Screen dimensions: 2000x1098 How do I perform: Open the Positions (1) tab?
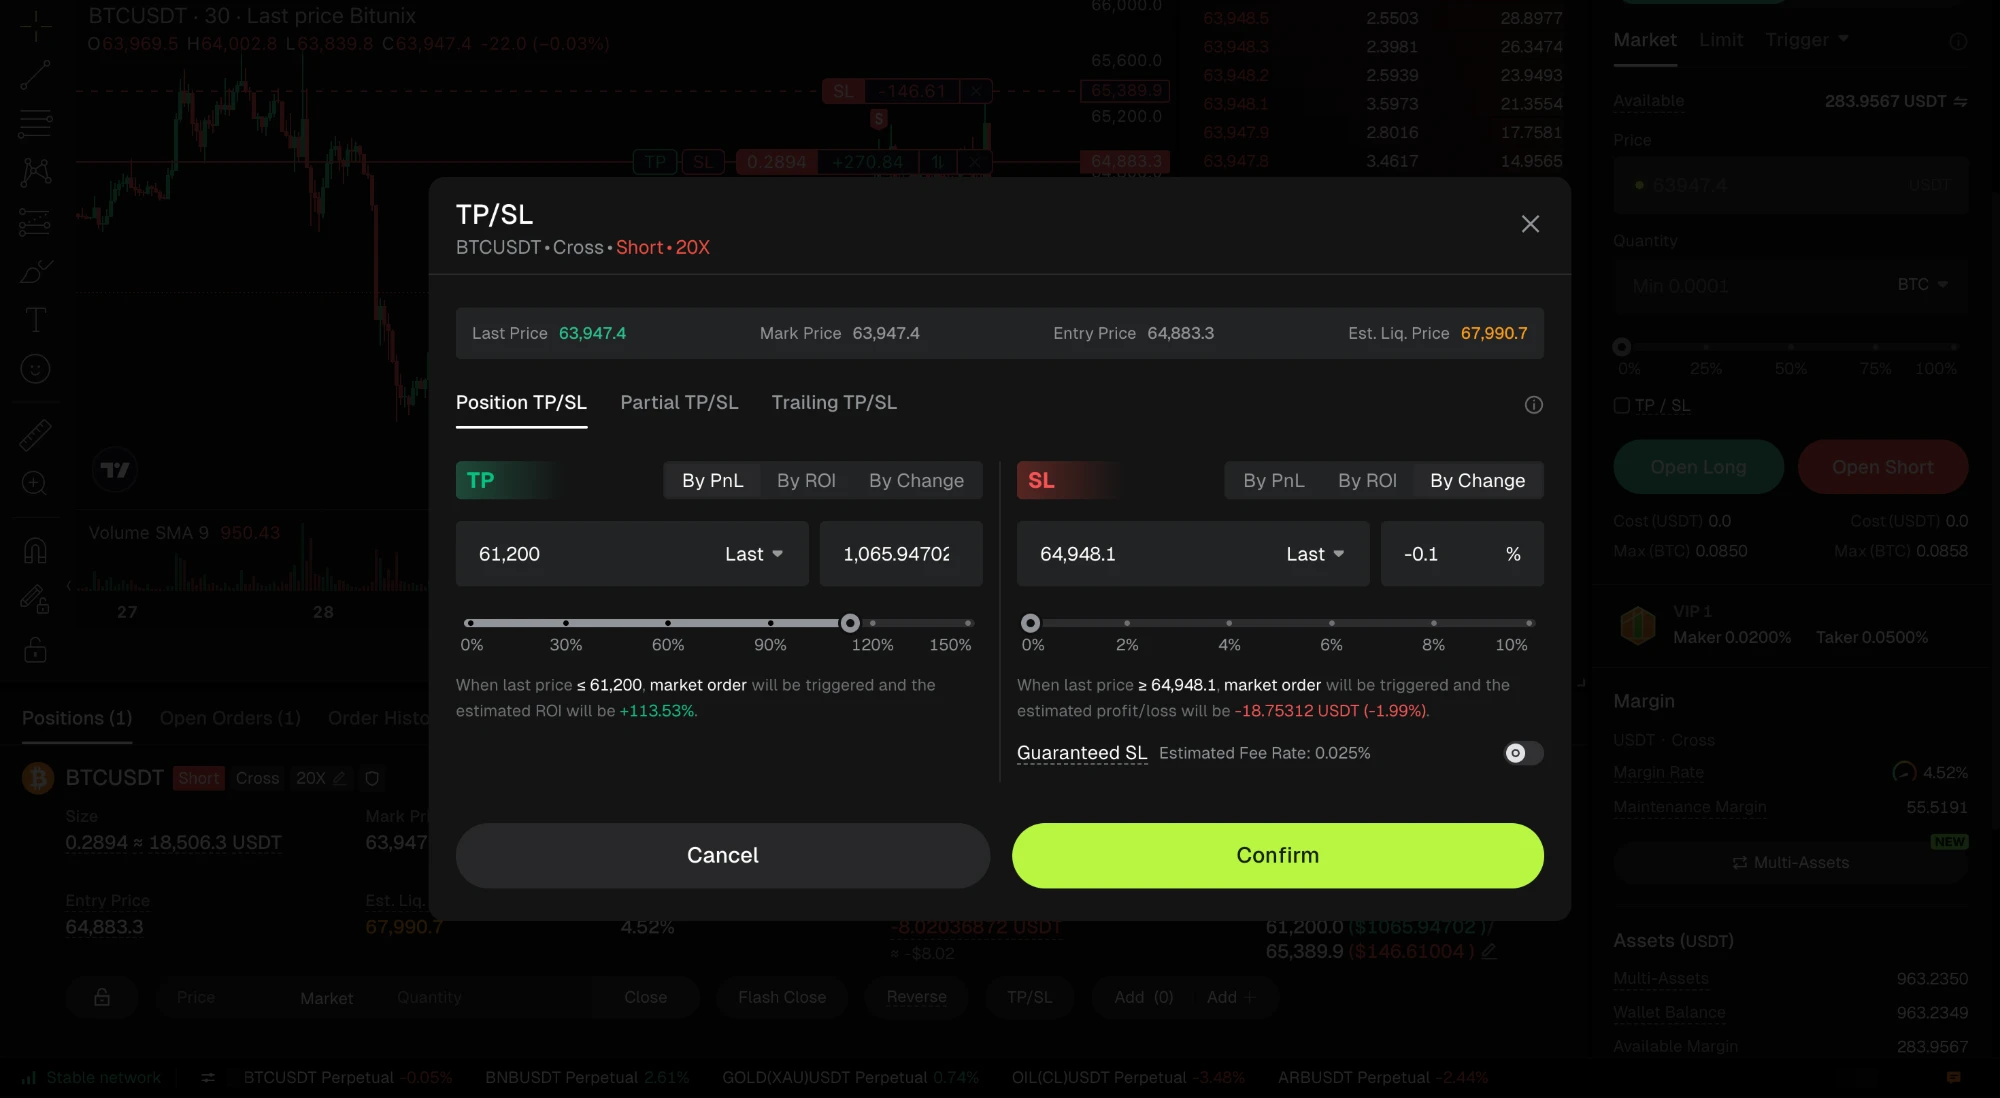tap(77, 718)
